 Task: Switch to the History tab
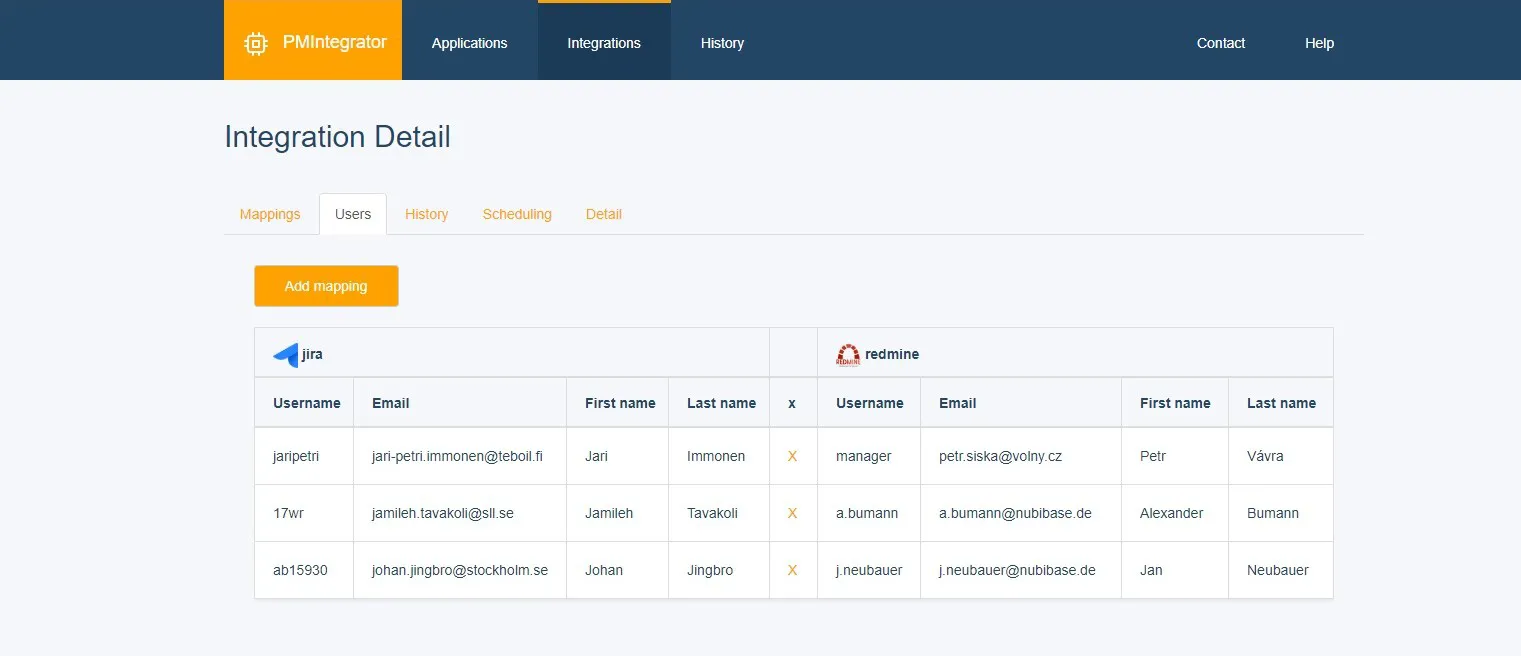click(x=426, y=213)
